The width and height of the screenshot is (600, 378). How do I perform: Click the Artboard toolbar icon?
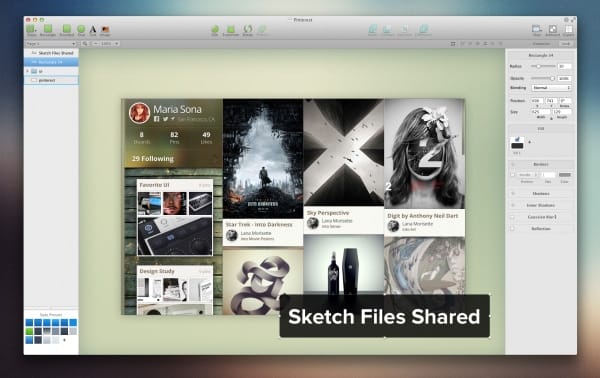(553, 29)
